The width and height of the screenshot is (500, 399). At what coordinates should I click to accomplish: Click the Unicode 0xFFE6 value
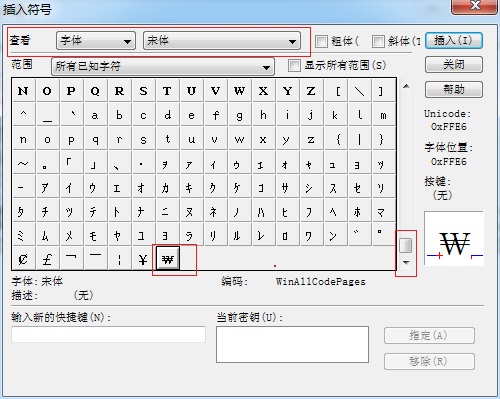(x=448, y=127)
